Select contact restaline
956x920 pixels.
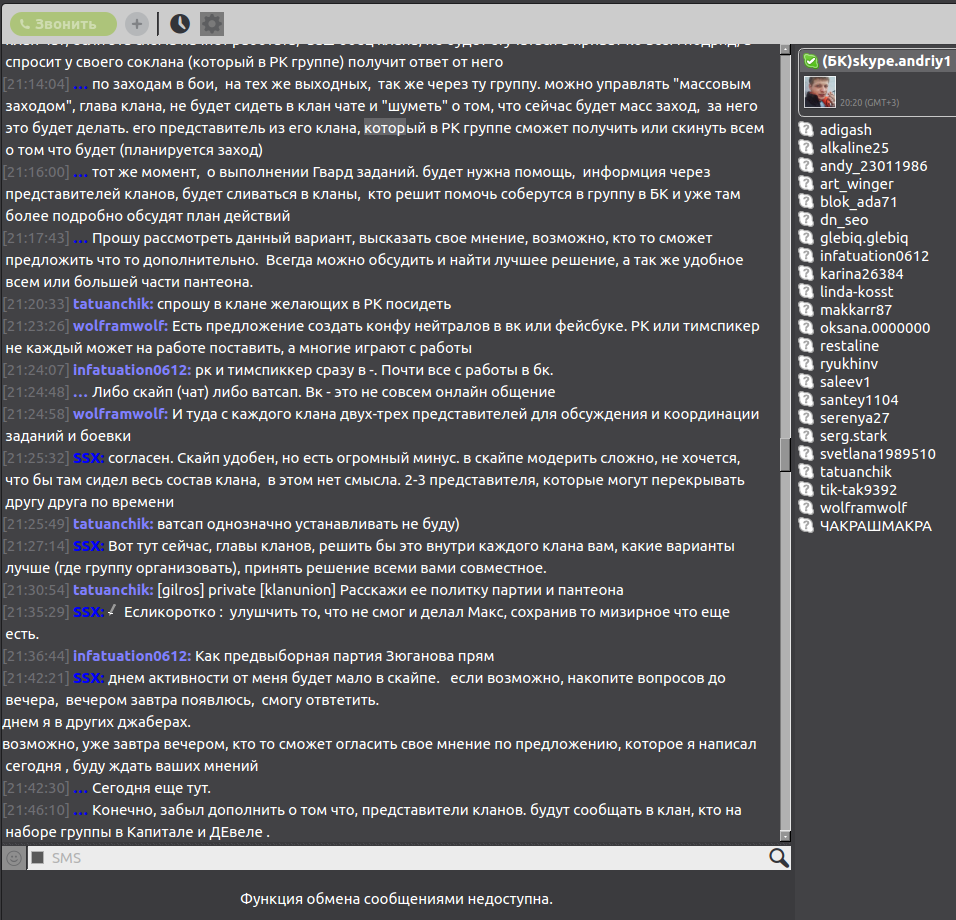pos(849,346)
